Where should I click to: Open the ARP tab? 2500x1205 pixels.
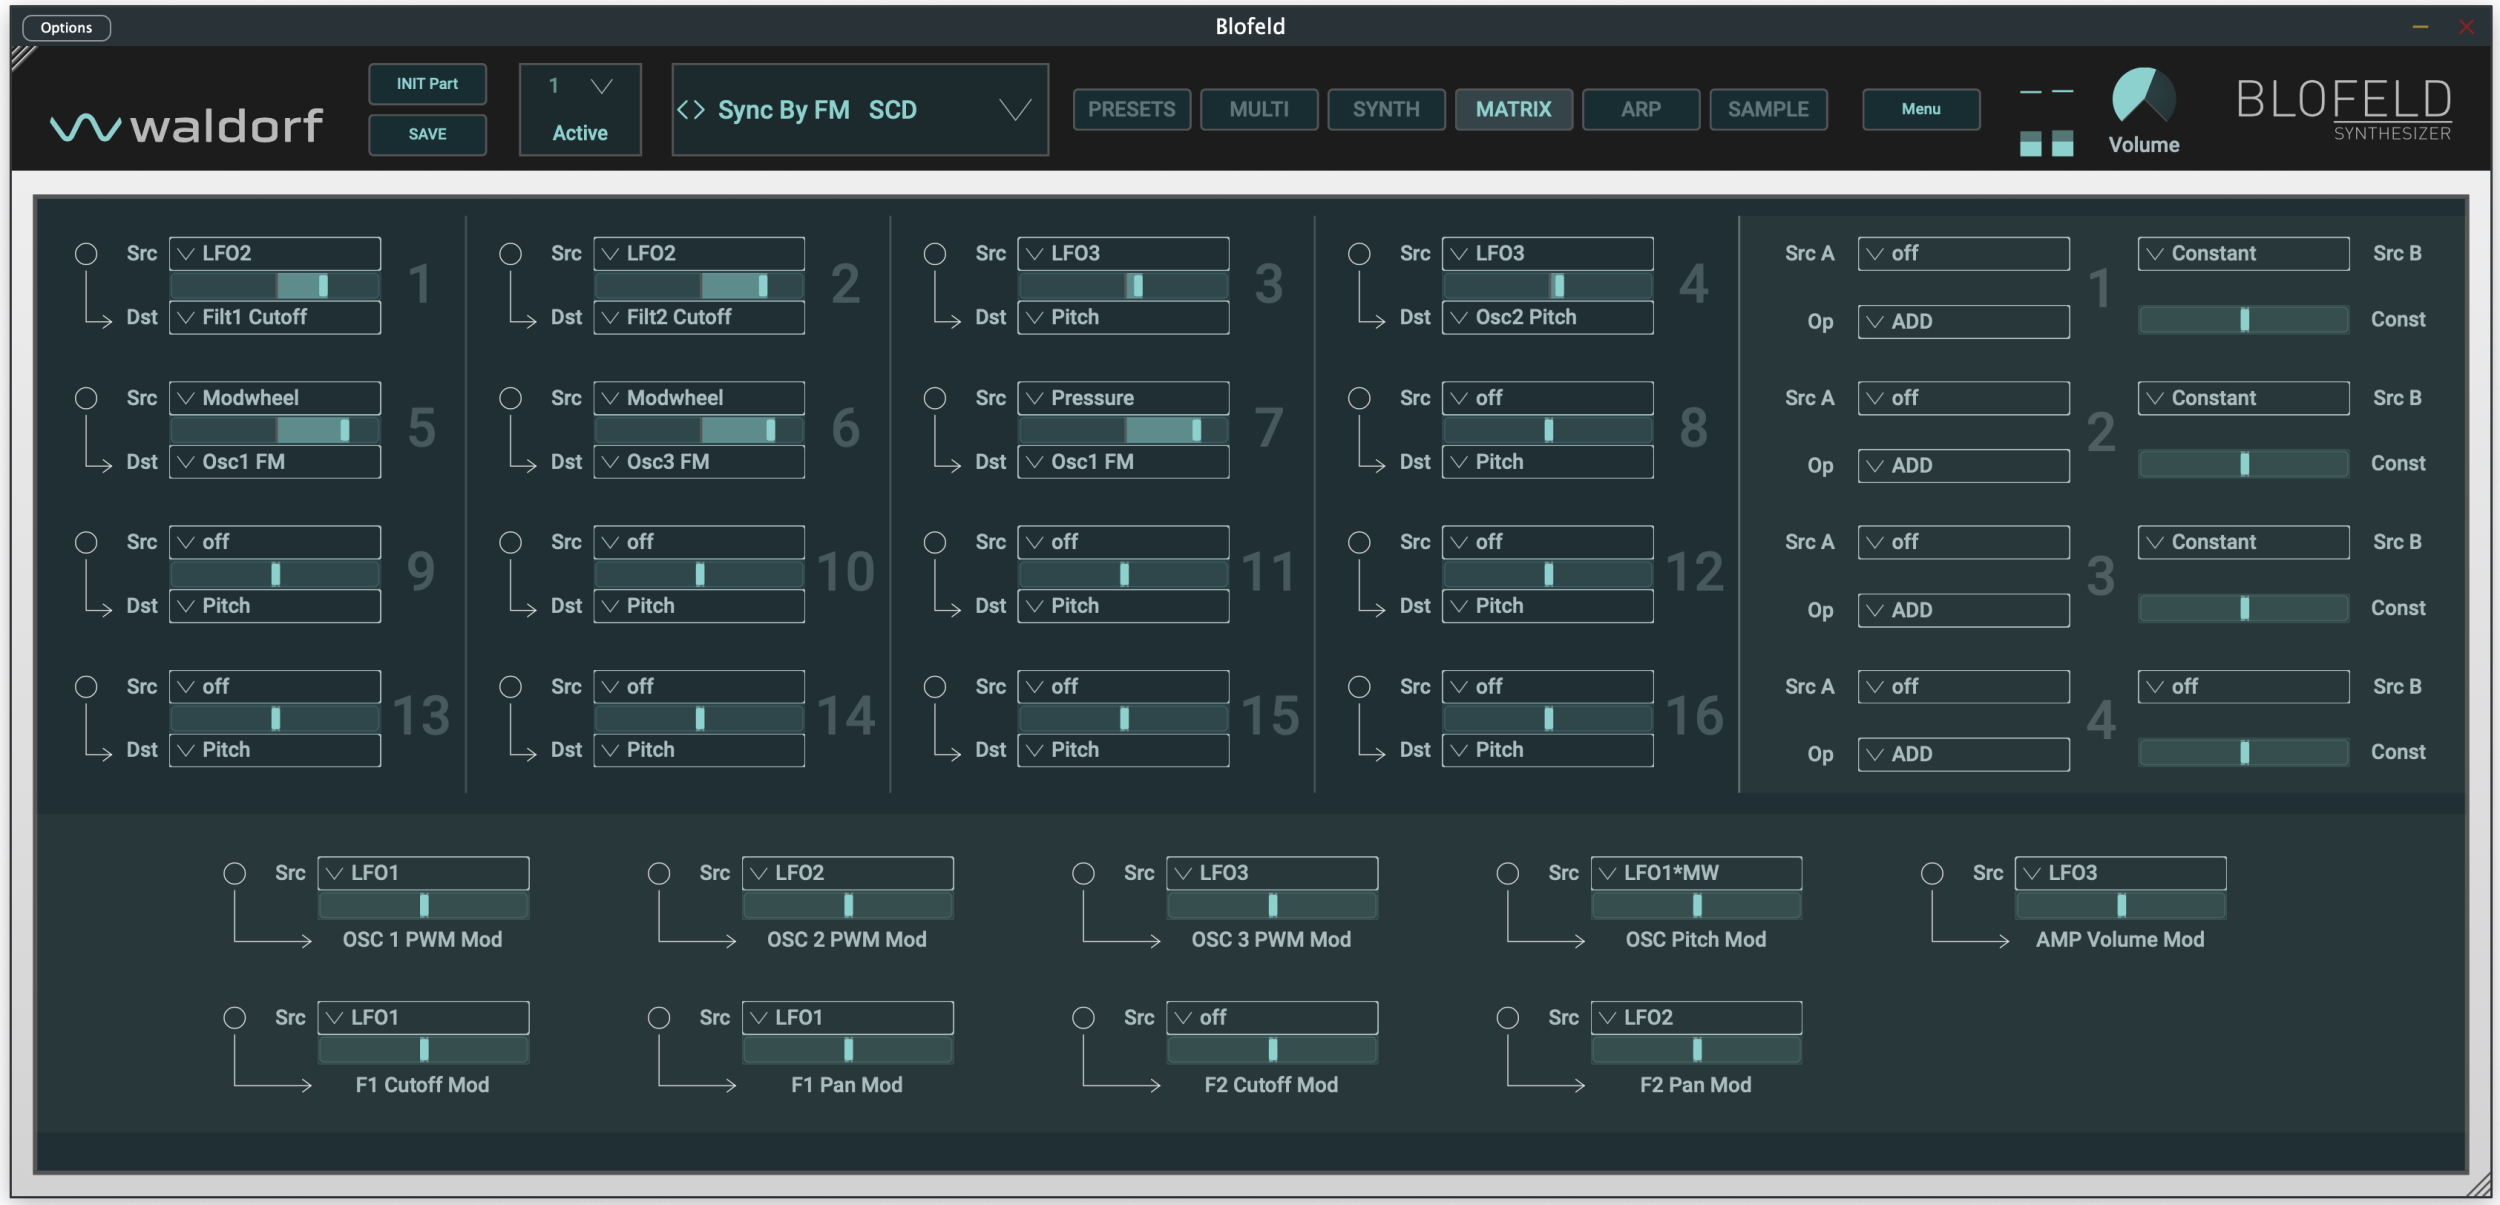click(1640, 109)
